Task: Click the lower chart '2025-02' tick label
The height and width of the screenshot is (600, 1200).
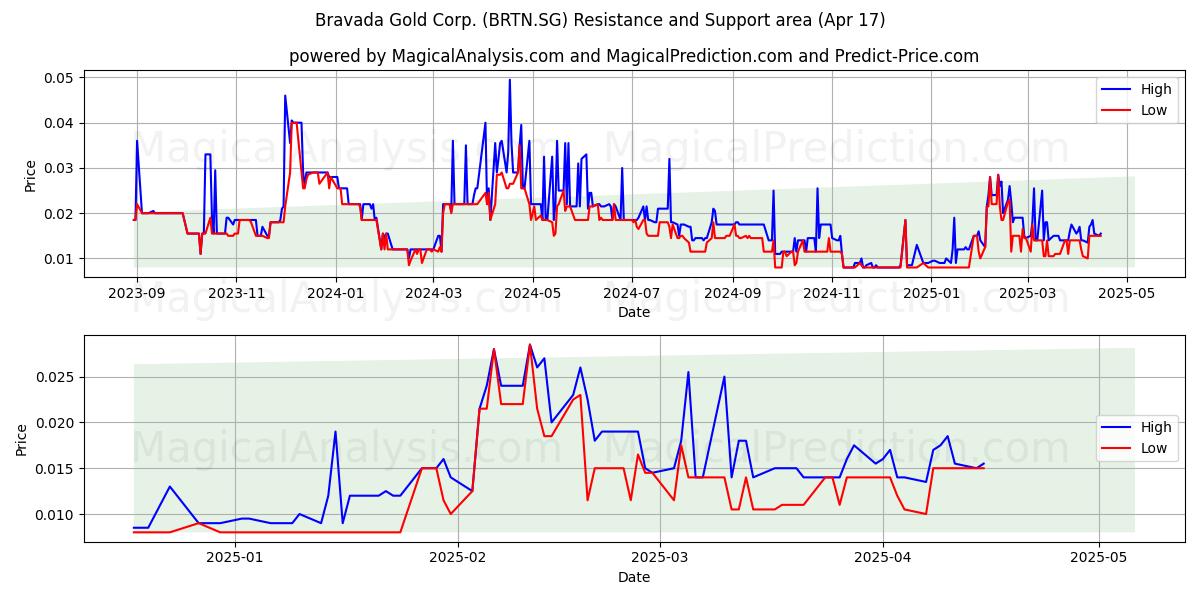Action: coord(457,558)
